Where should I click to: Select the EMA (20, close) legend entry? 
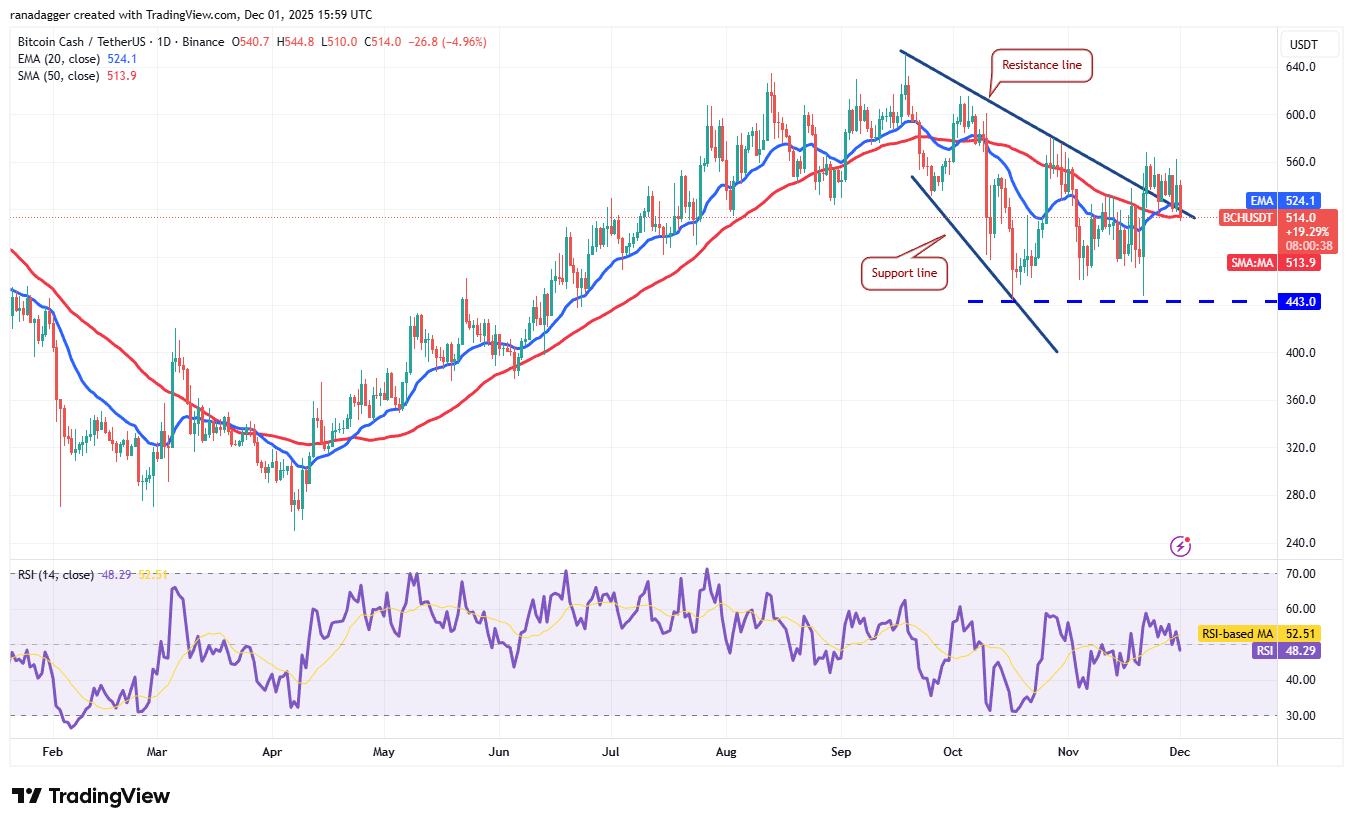(x=58, y=59)
